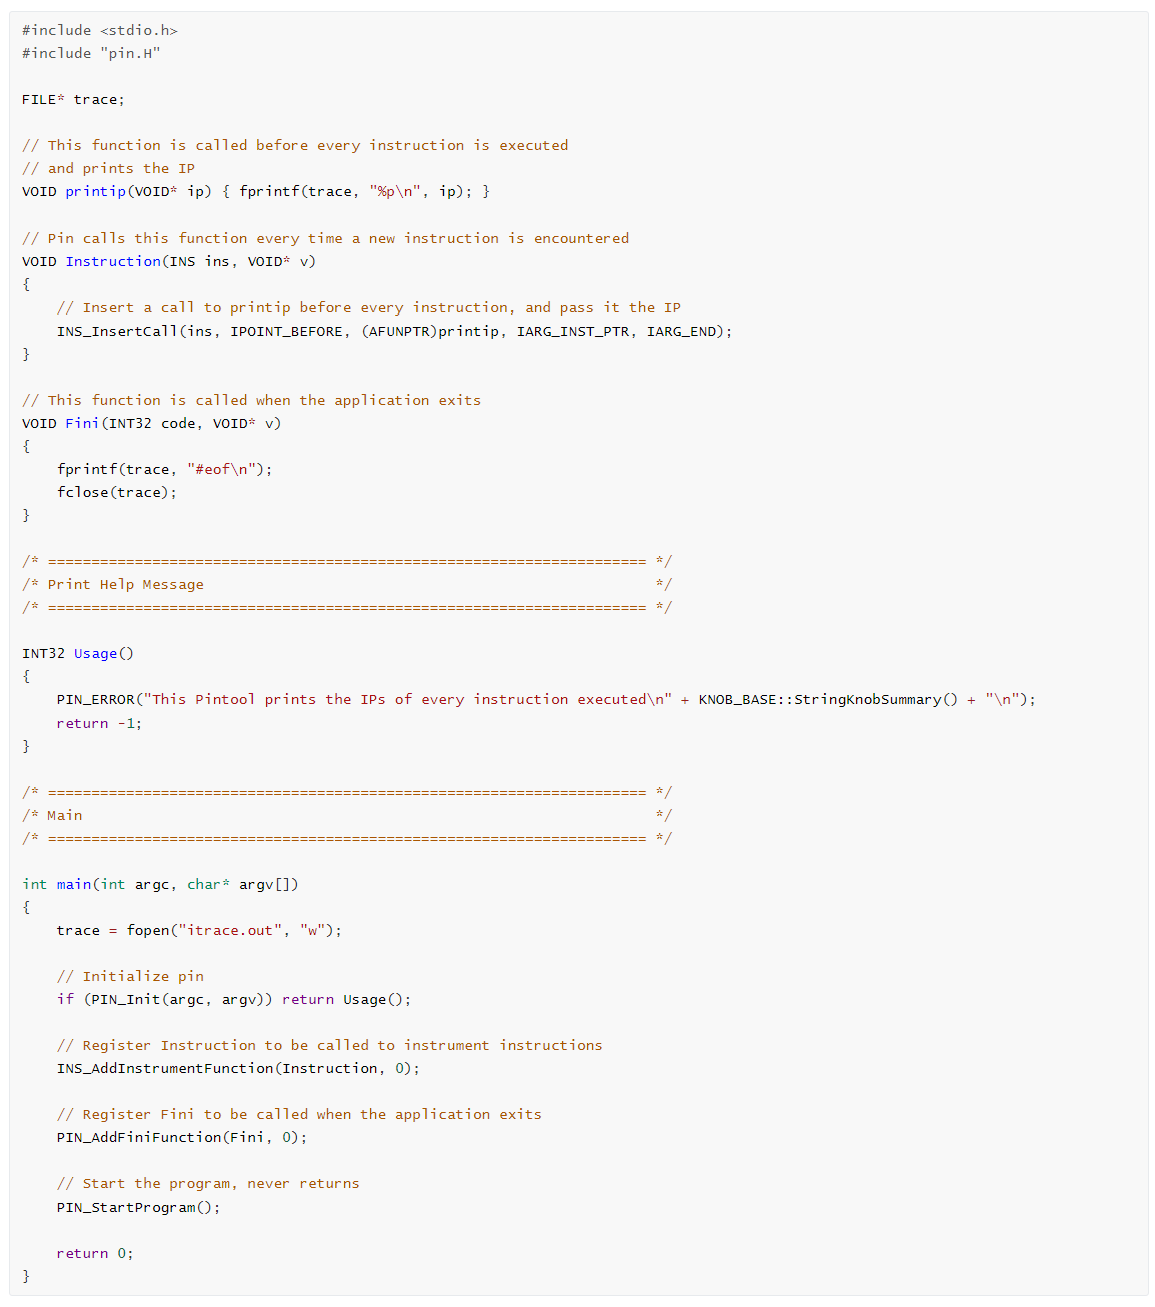Click the "pin.H" include string
This screenshot has height=1307, width=1155.
pos(130,53)
